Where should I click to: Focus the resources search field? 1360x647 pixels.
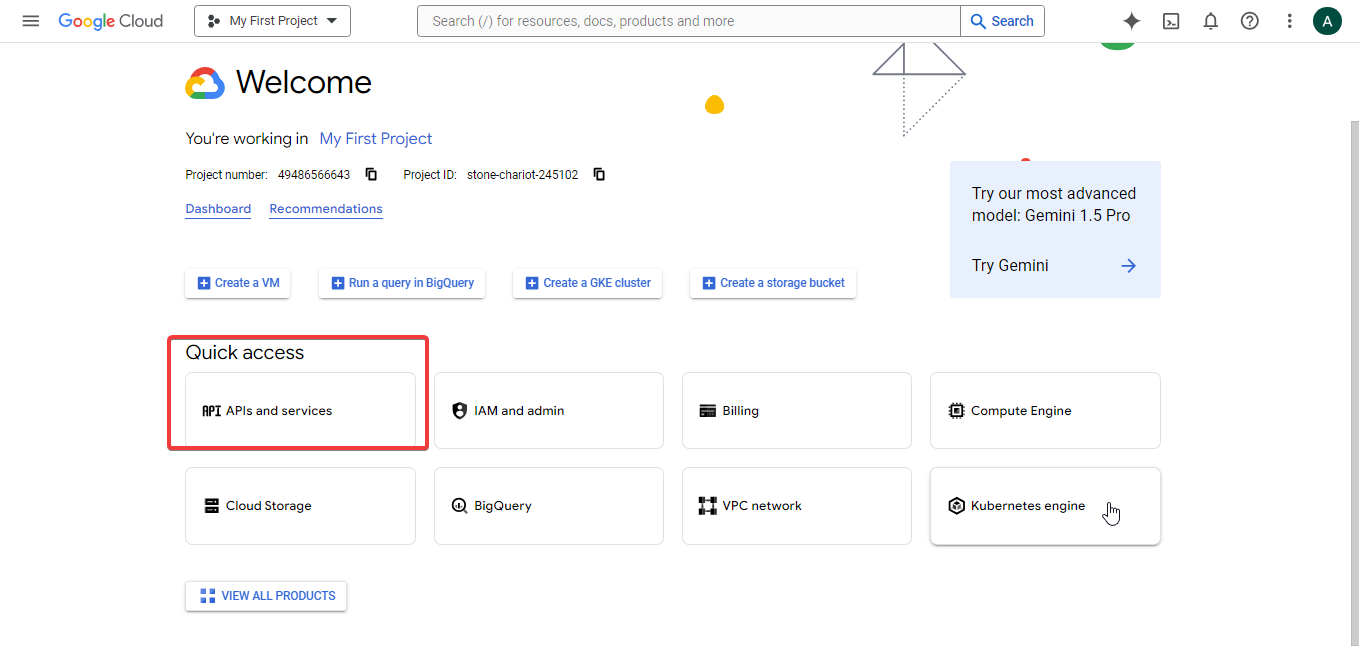(689, 21)
